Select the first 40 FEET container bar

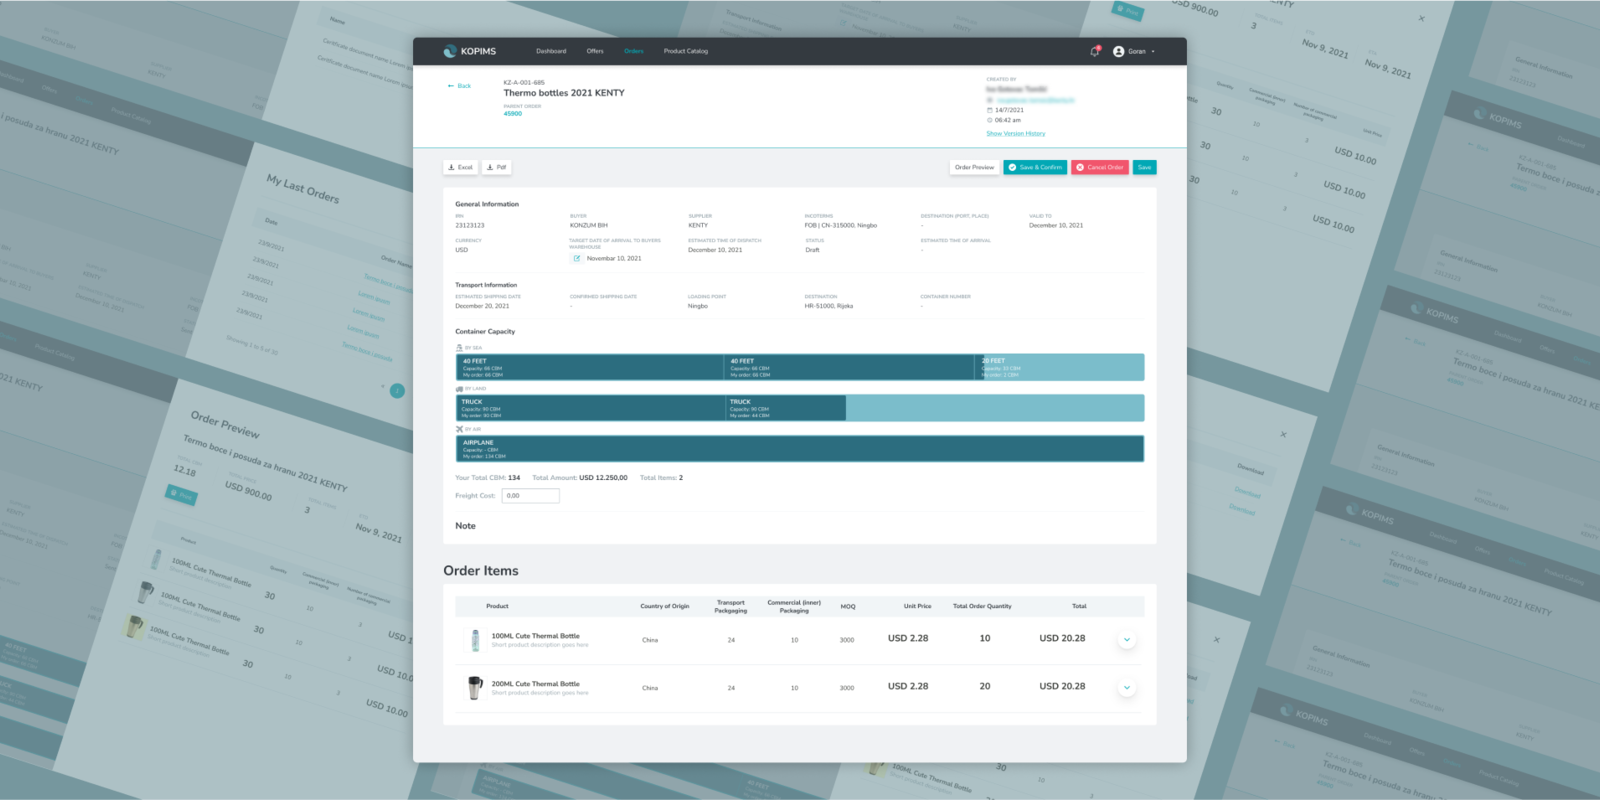[590, 367]
